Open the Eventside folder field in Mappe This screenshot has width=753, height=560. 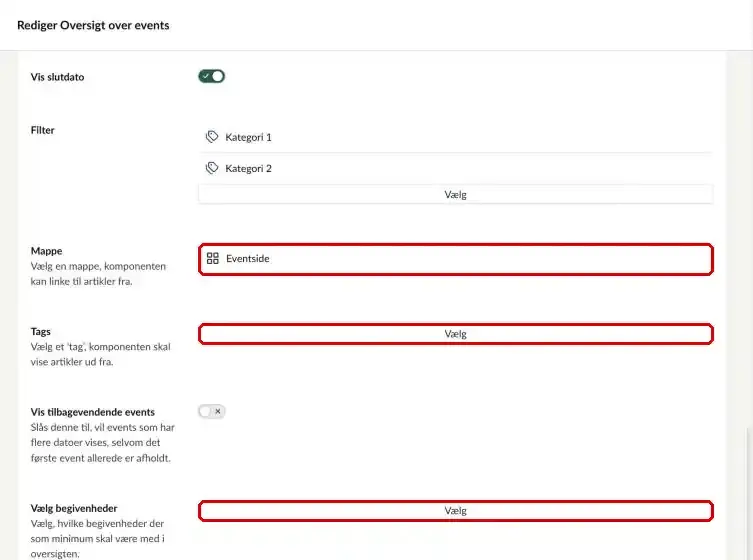pyautogui.click(x=455, y=259)
